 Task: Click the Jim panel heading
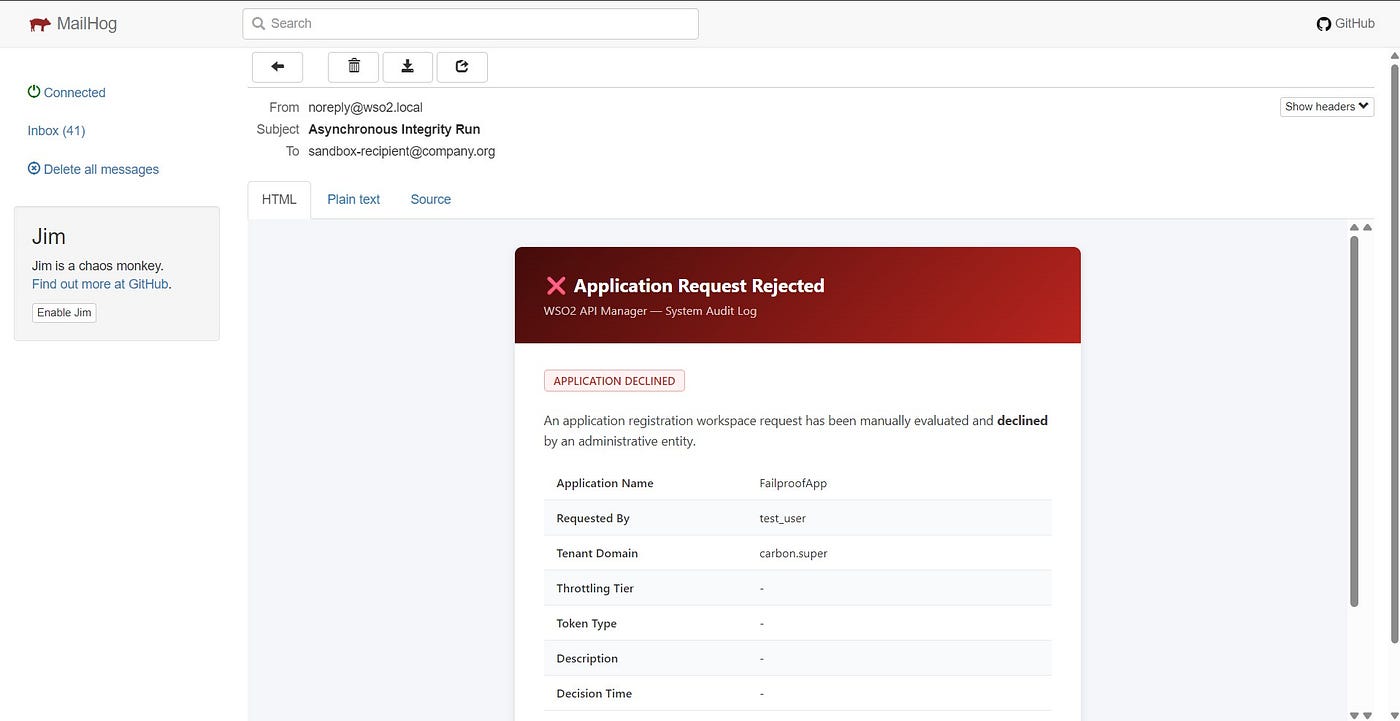coord(49,237)
